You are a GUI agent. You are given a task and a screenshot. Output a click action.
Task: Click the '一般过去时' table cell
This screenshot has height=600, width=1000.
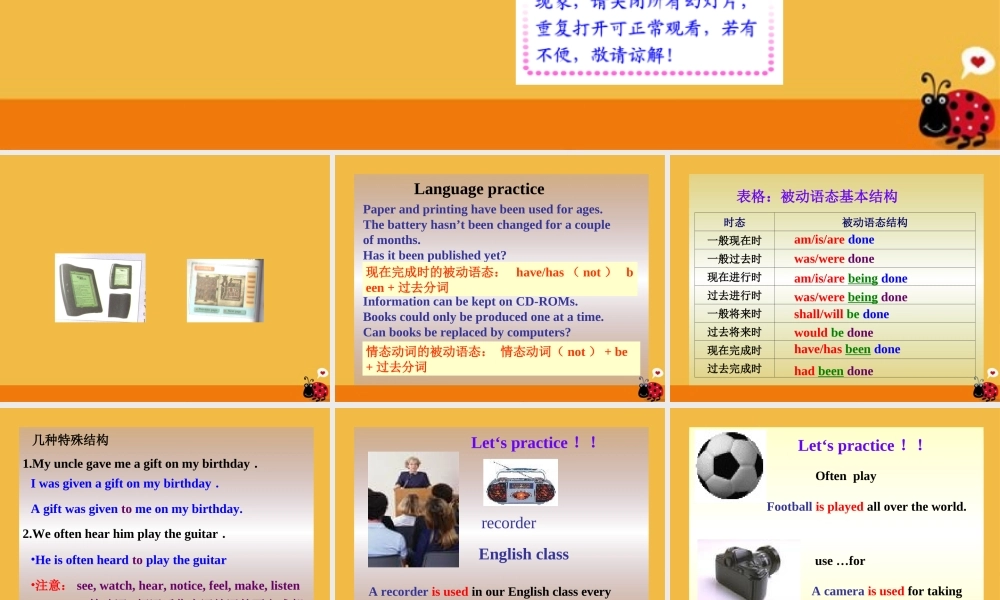(x=734, y=259)
